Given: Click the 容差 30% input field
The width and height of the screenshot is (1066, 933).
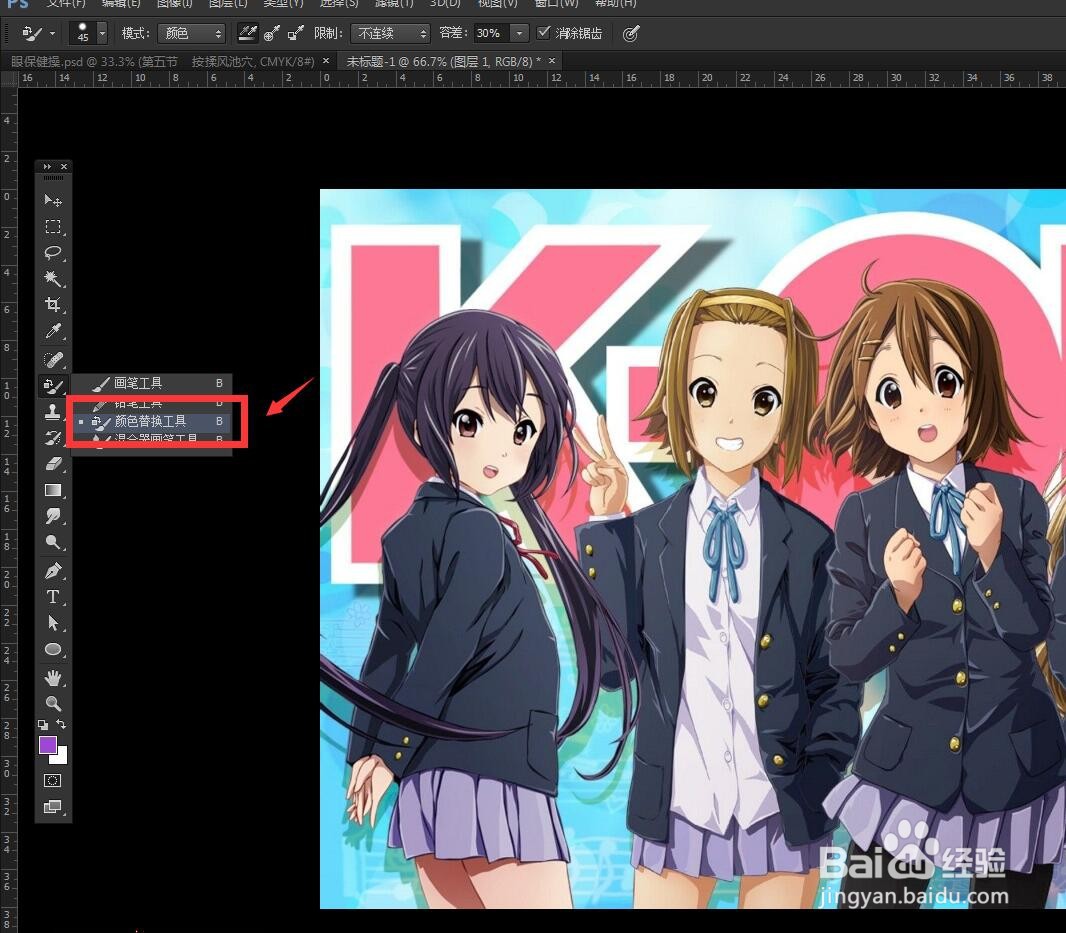Looking at the screenshot, I should click(491, 33).
